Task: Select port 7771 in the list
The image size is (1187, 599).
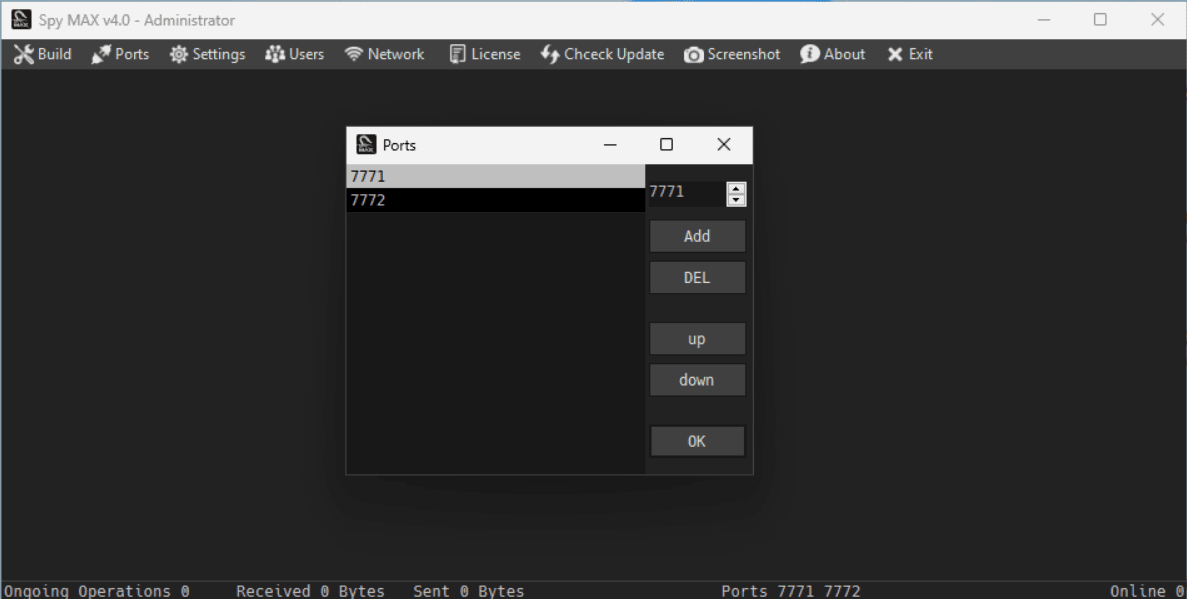Action: click(496, 176)
